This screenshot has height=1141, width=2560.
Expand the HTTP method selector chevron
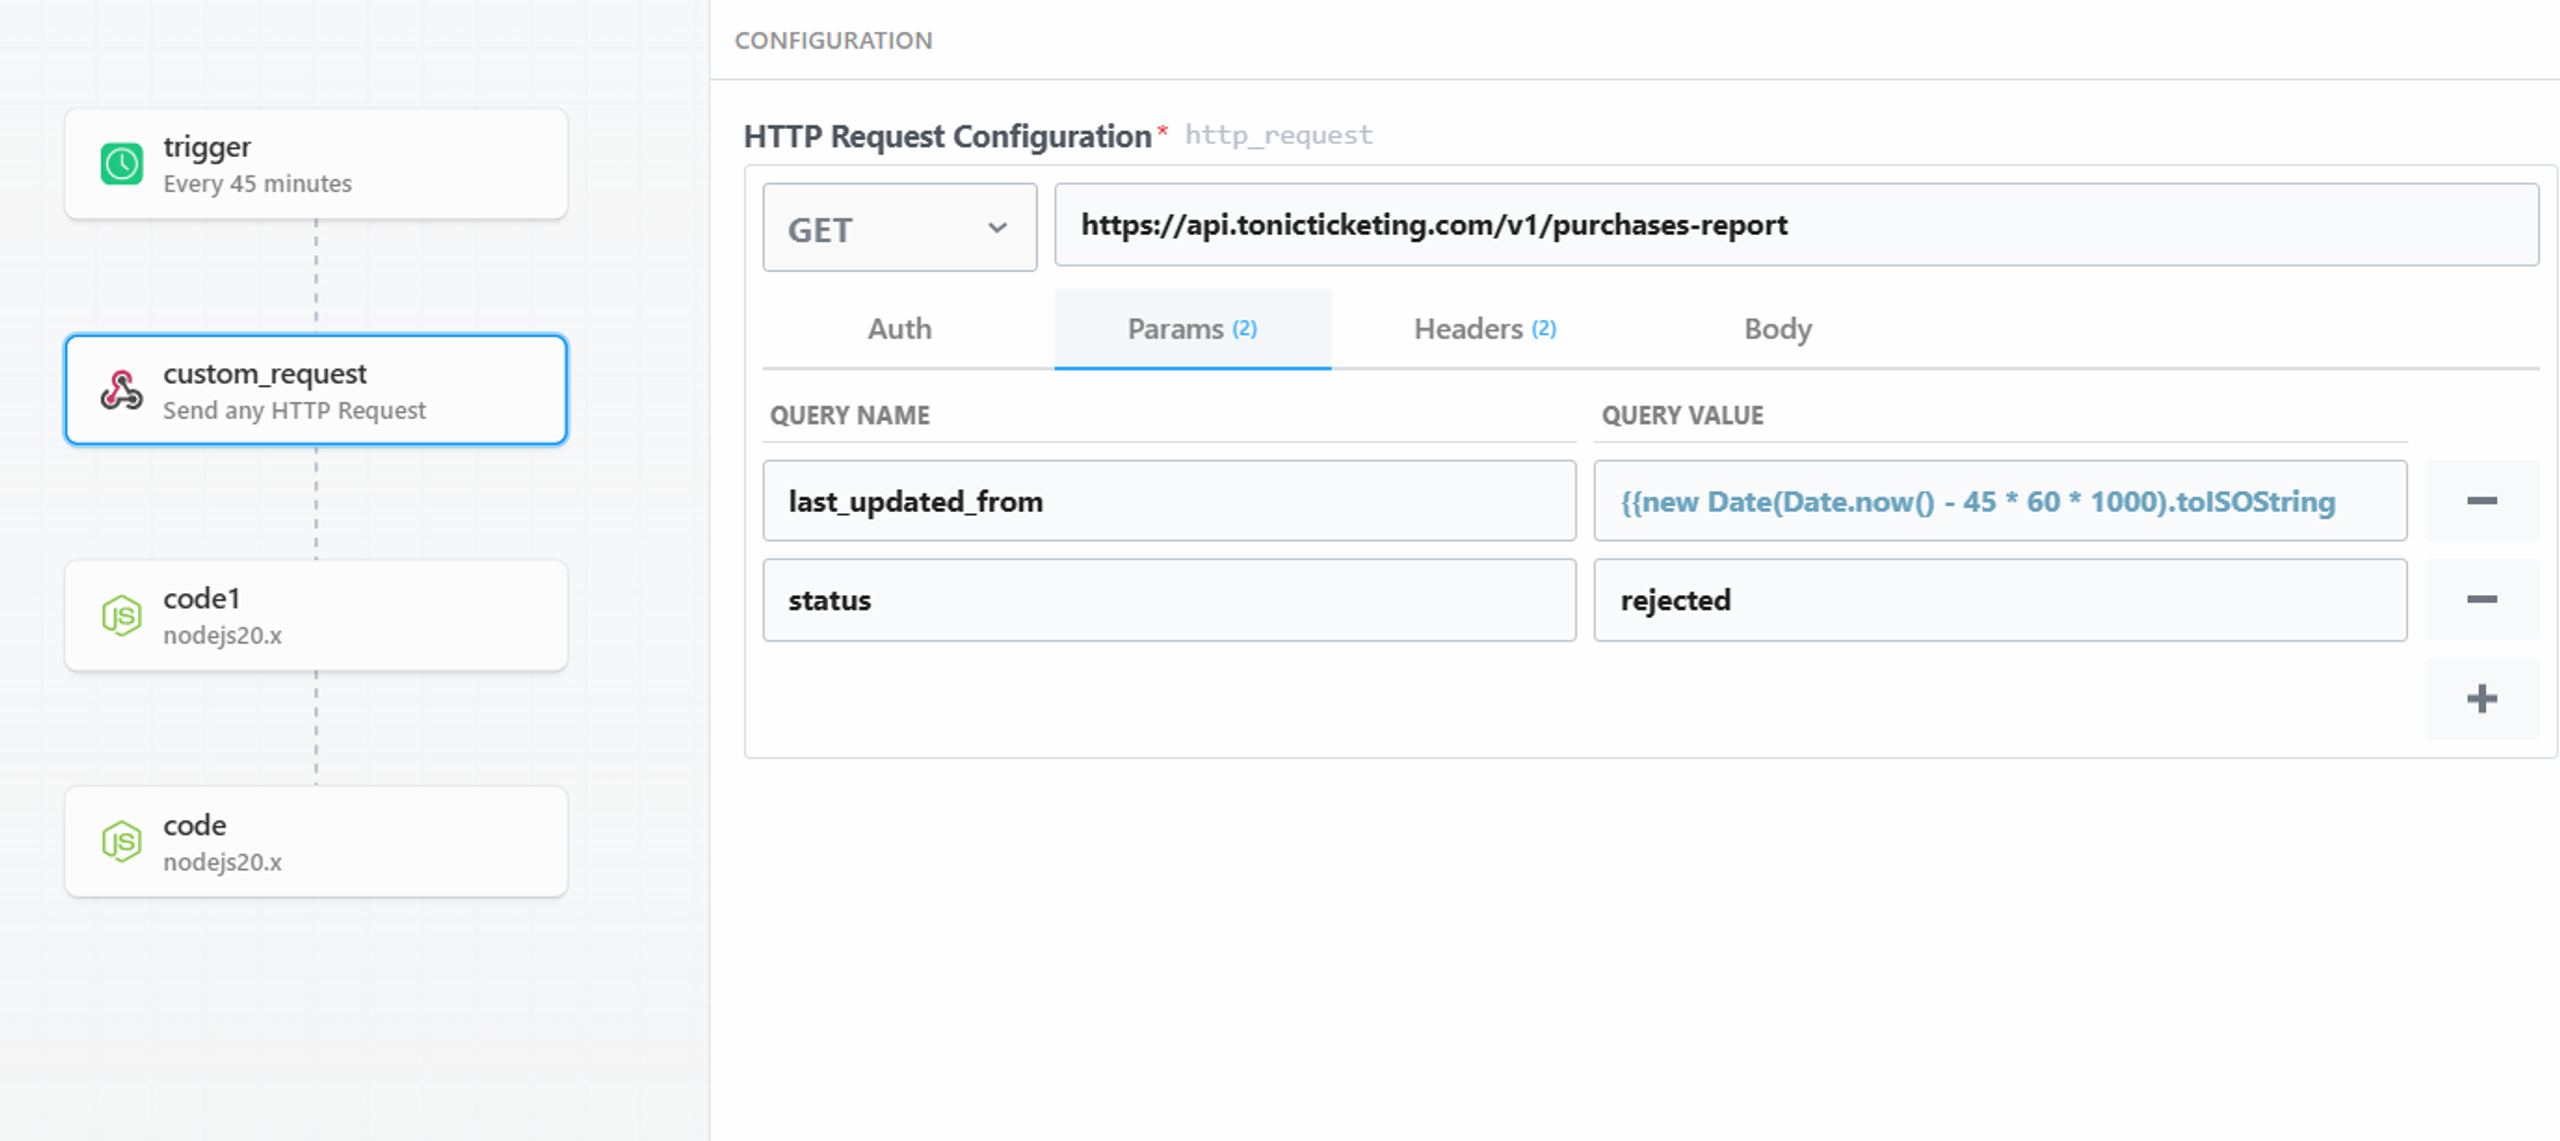(997, 227)
